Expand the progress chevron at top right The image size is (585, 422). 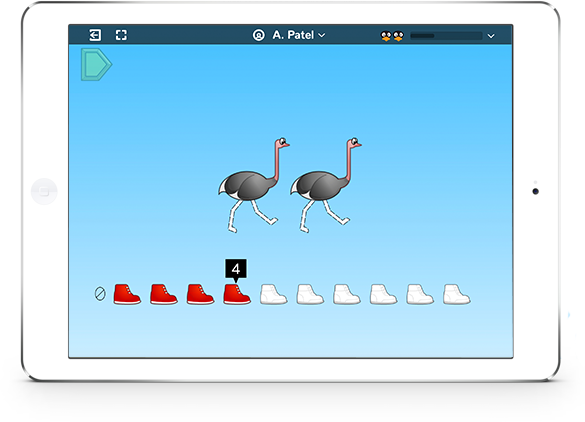[x=491, y=36]
